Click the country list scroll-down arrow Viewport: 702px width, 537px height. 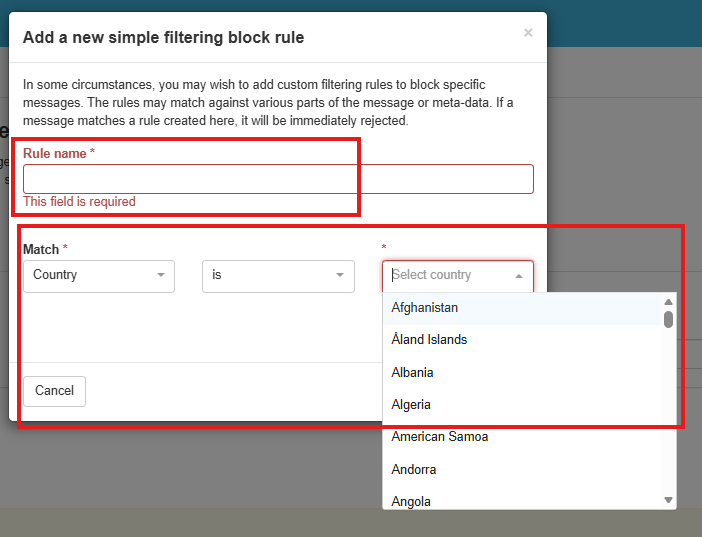(668, 500)
